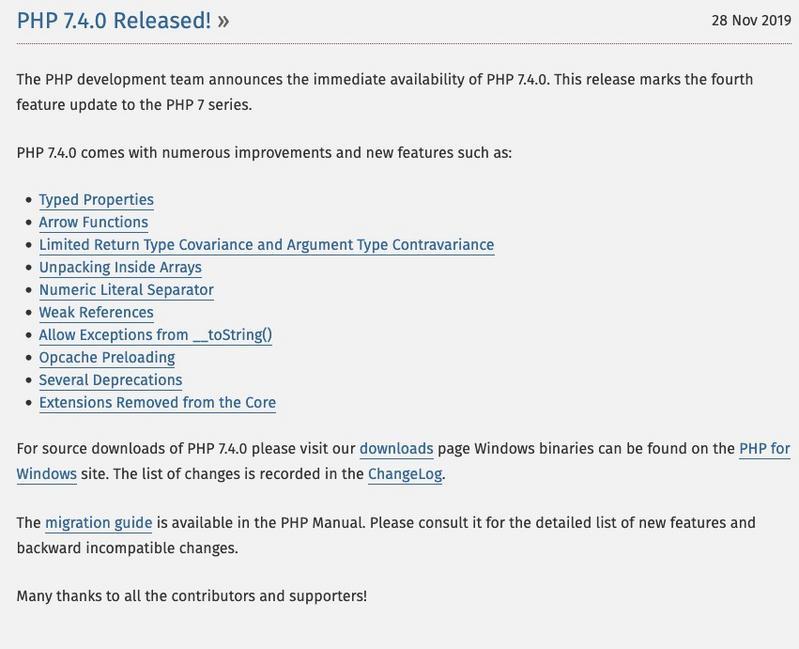Screen dimensions: 799x649
Task: Open the Unpacking Inside Arrays link
Action: [120, 267]
